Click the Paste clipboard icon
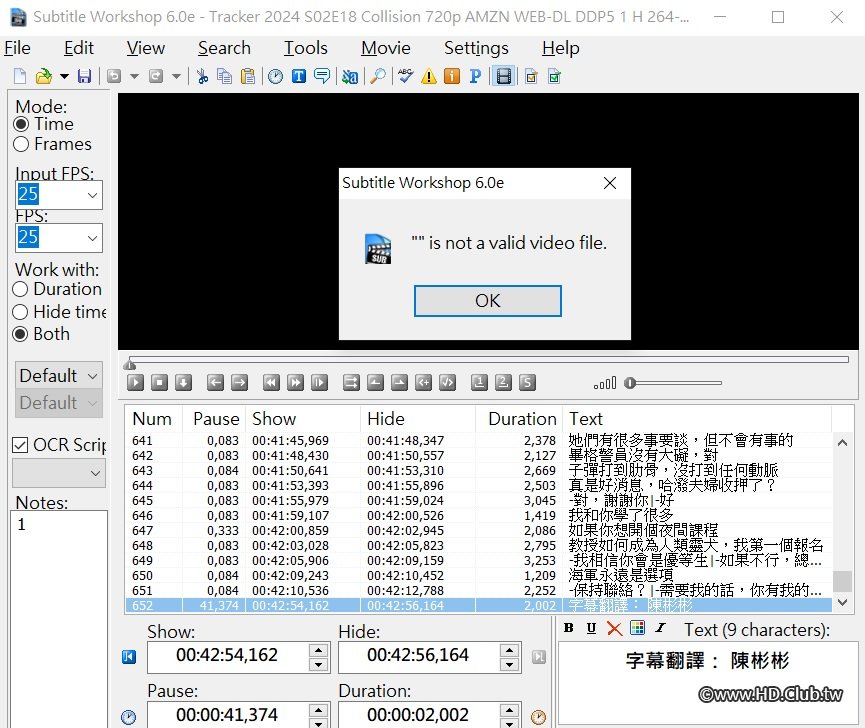Viewport: 865px width, 728px height. click(248, 76)
